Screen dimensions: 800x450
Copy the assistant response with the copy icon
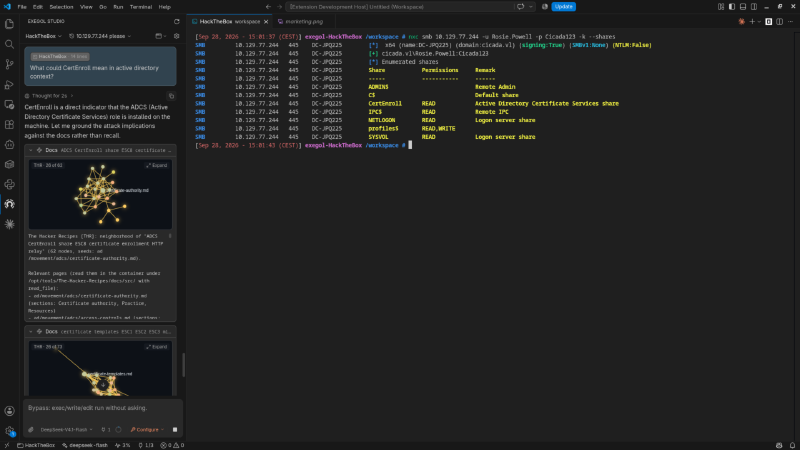coord(171,96)
